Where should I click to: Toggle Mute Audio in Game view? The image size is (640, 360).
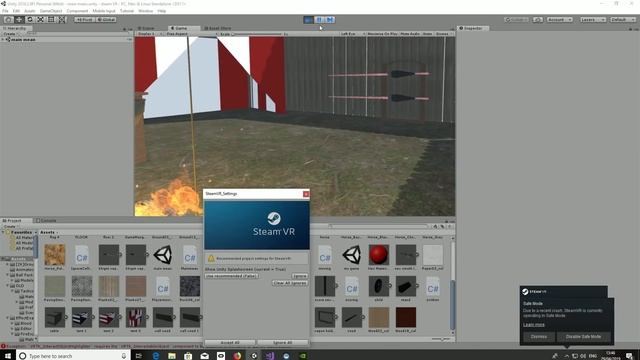410,34
